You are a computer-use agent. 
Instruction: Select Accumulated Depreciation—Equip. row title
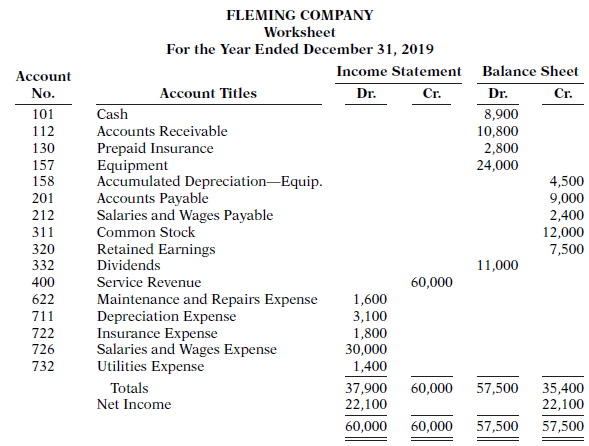(x=210, y=181)
